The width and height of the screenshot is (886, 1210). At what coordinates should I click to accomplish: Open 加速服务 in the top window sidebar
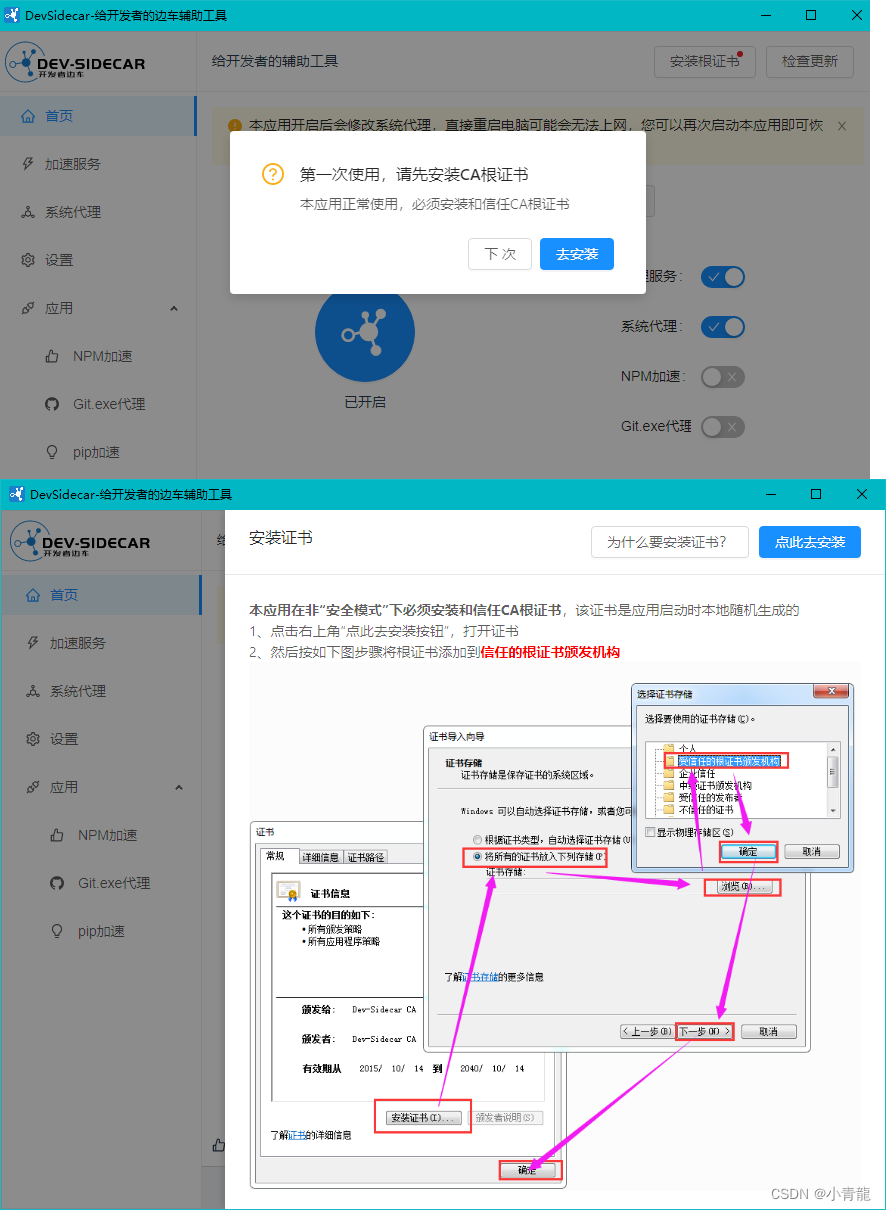pyautogui.click(x=73, y=164)
